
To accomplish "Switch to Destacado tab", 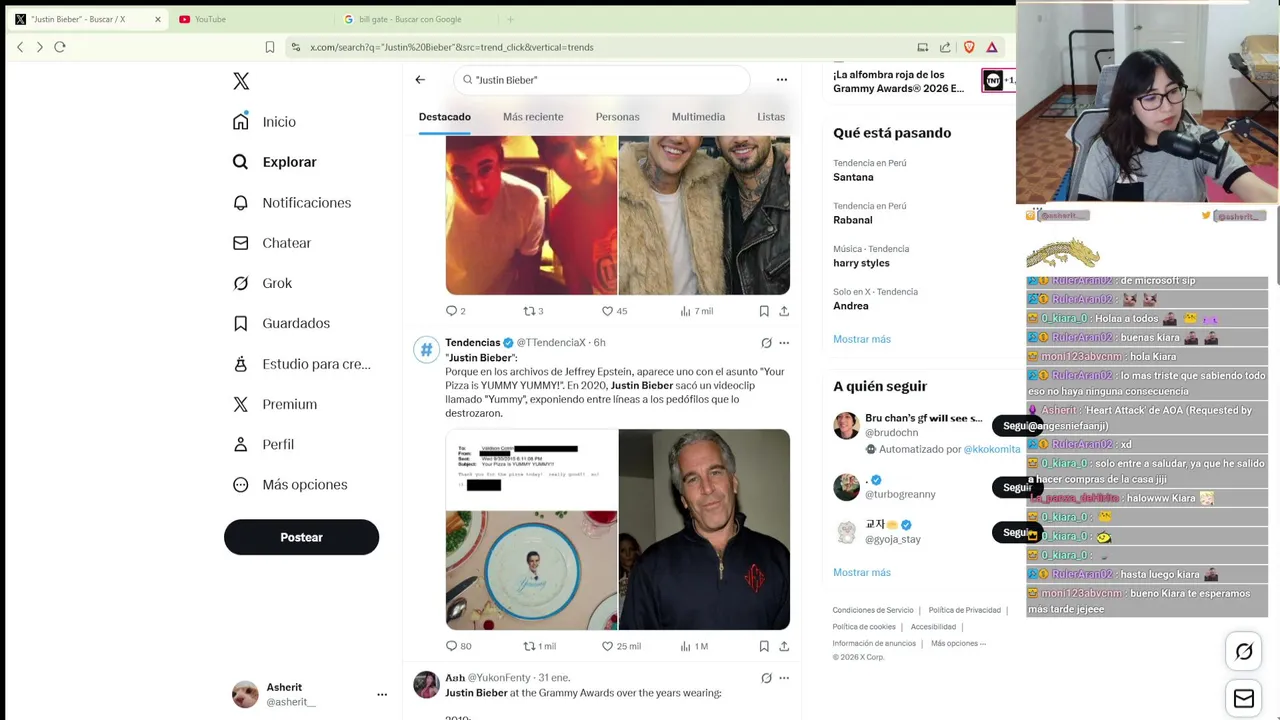I will [x=445, y=117].
